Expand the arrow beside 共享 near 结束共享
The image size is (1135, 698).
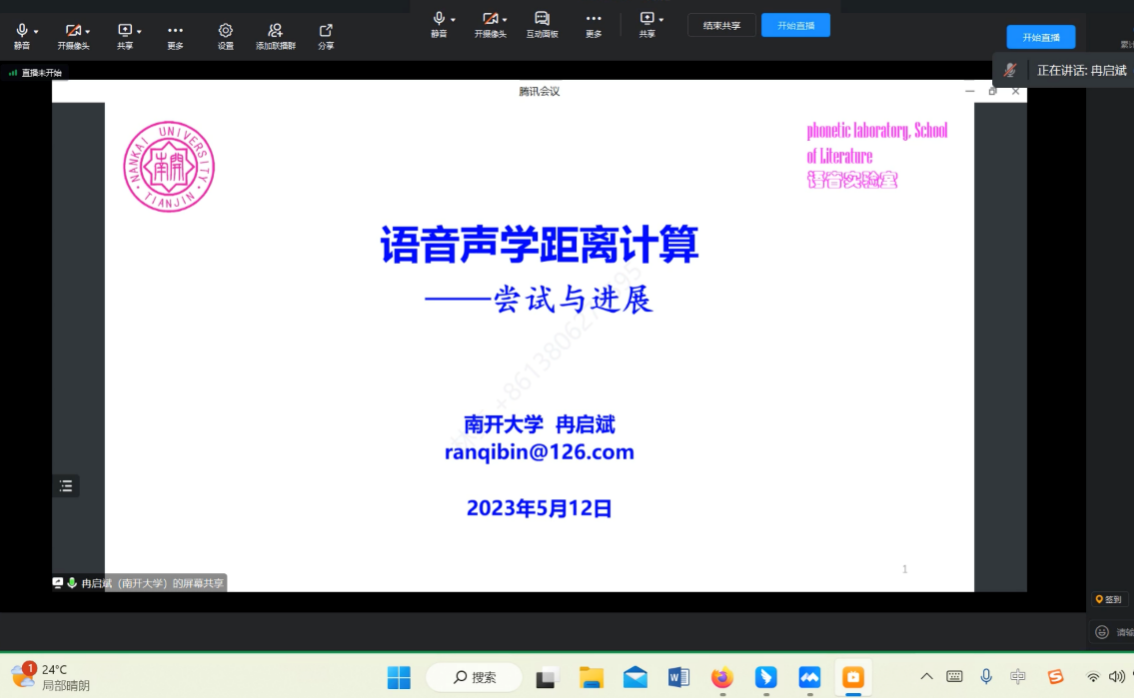coord(661,19)
